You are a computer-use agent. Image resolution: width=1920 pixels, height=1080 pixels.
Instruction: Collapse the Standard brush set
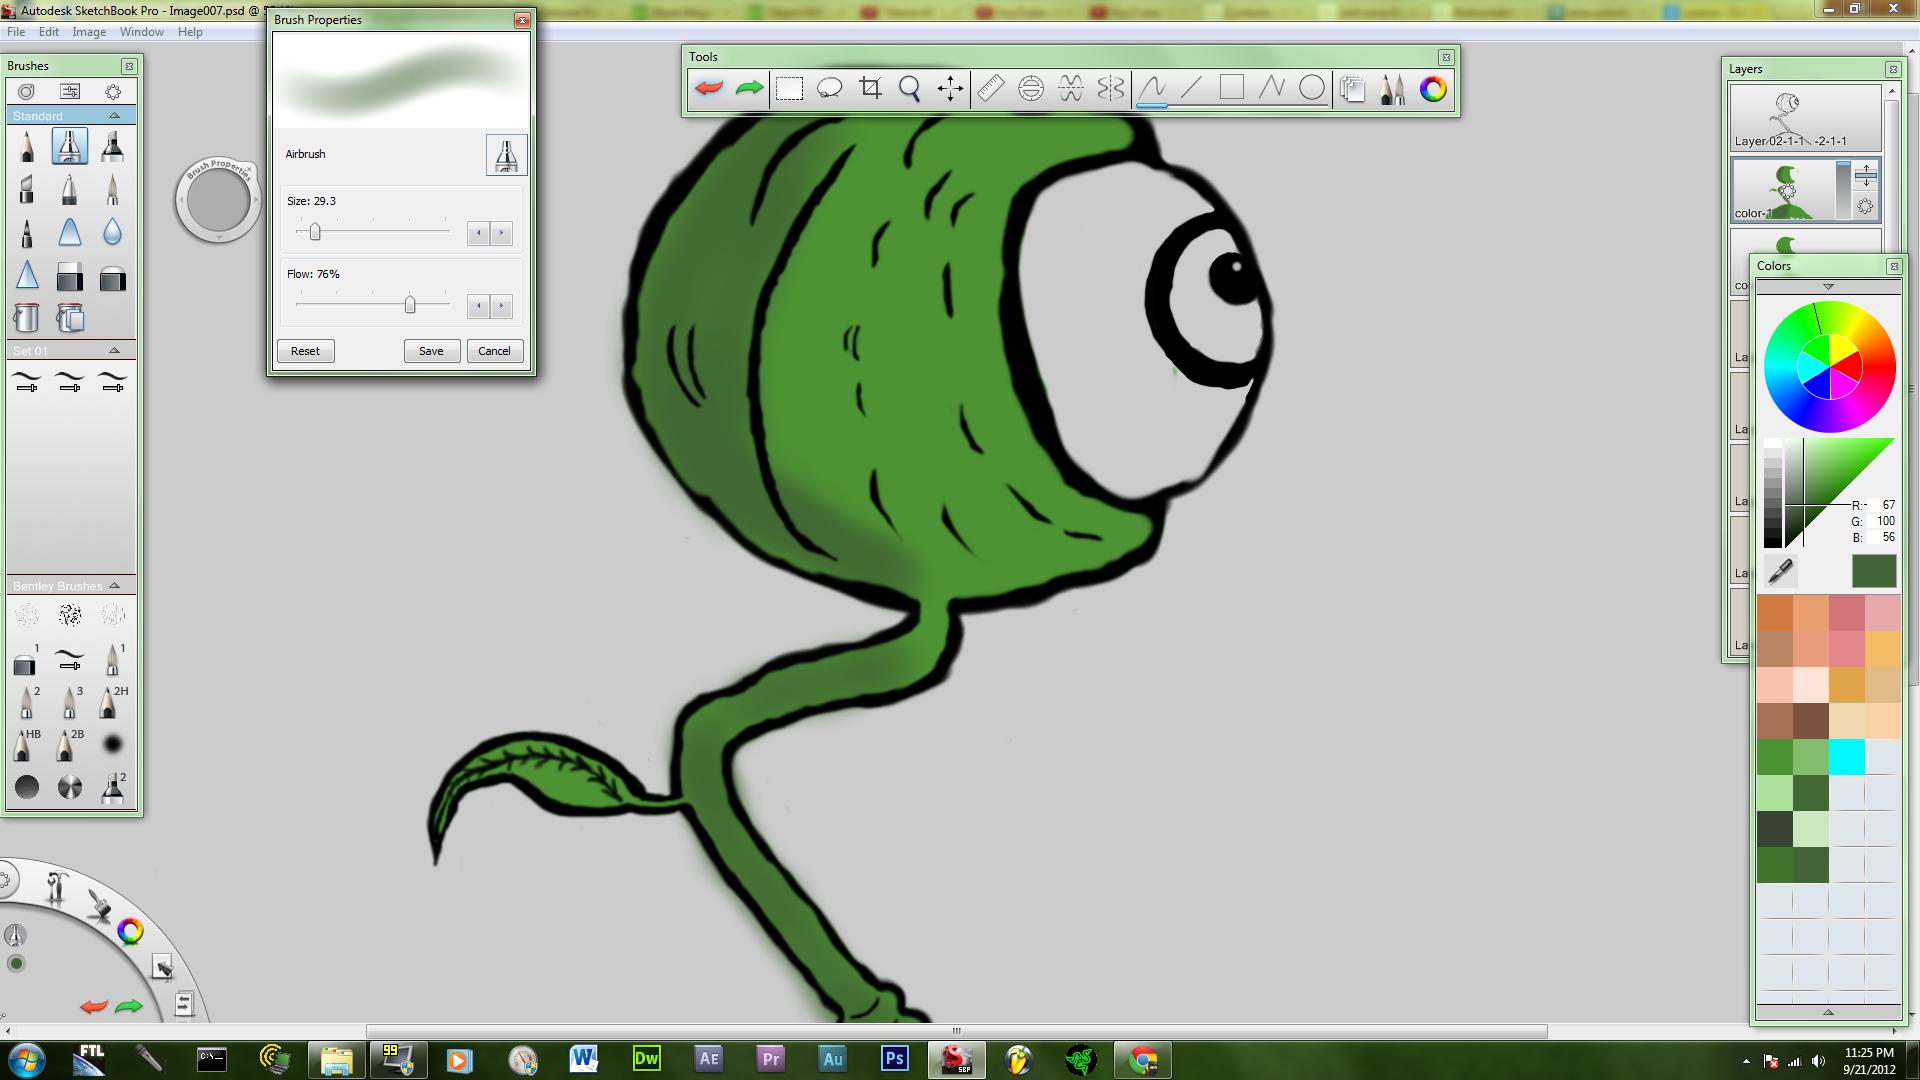[114, 116]
